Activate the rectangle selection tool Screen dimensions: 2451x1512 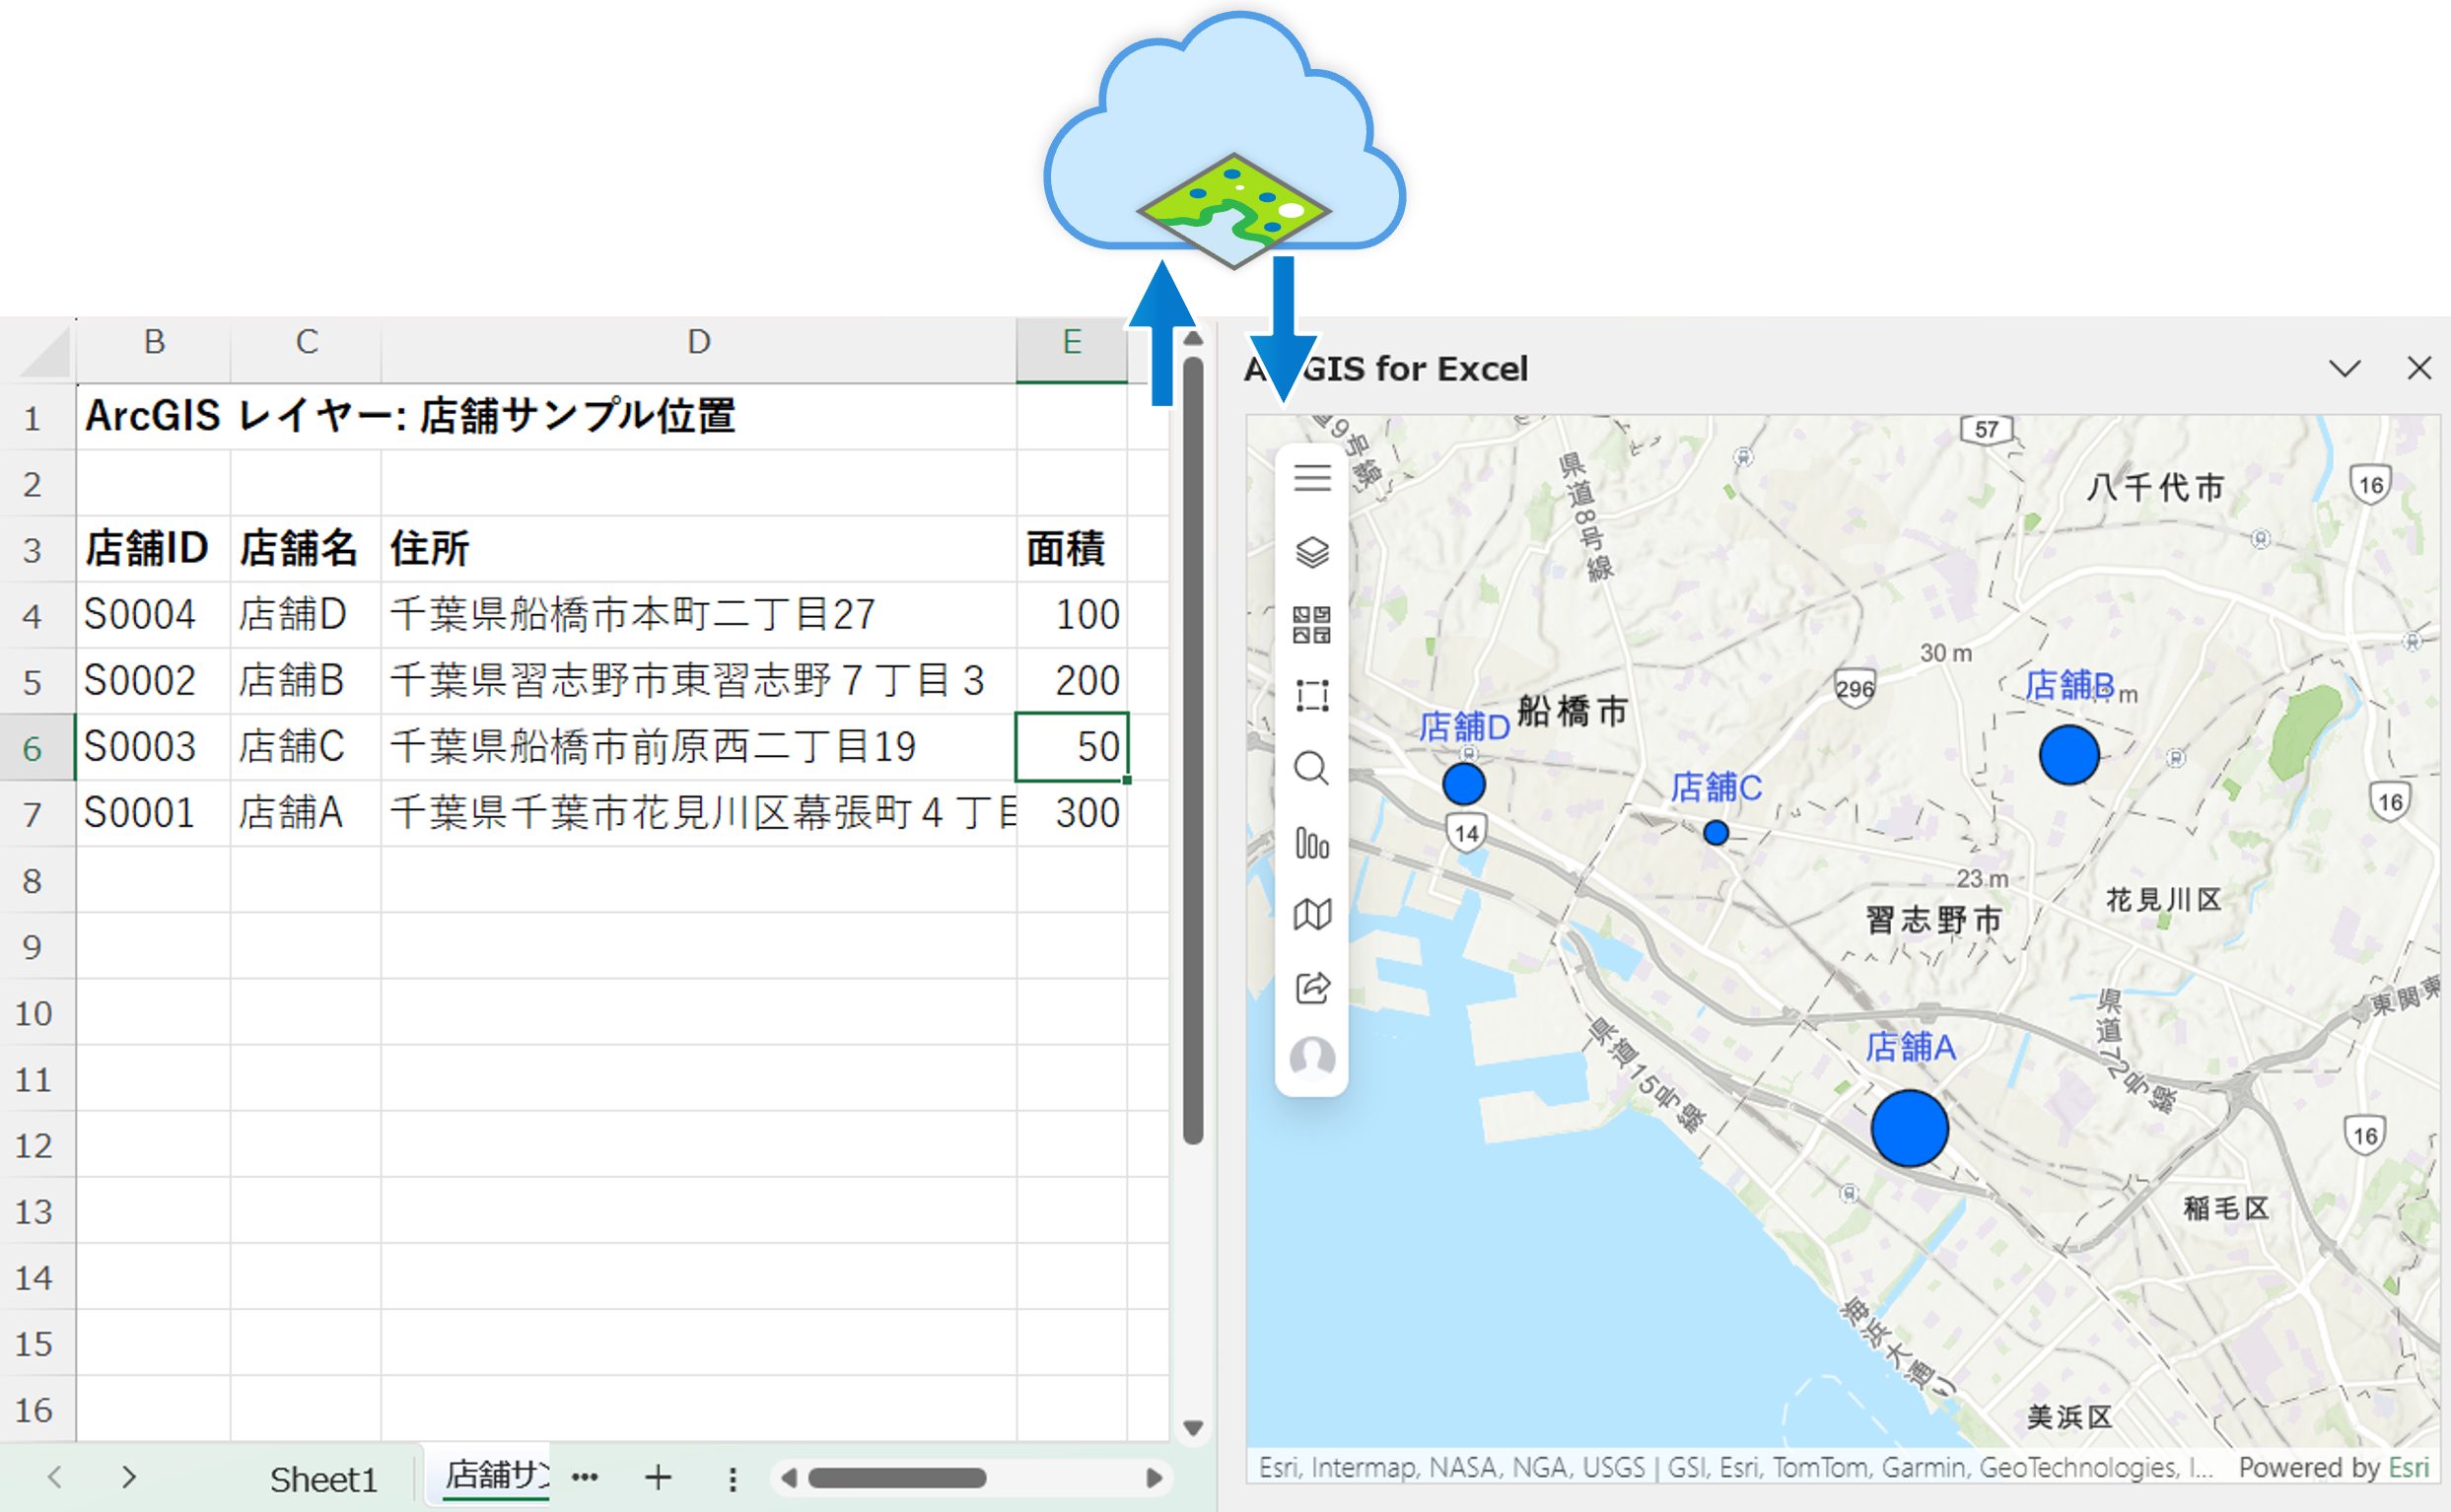1312,695
